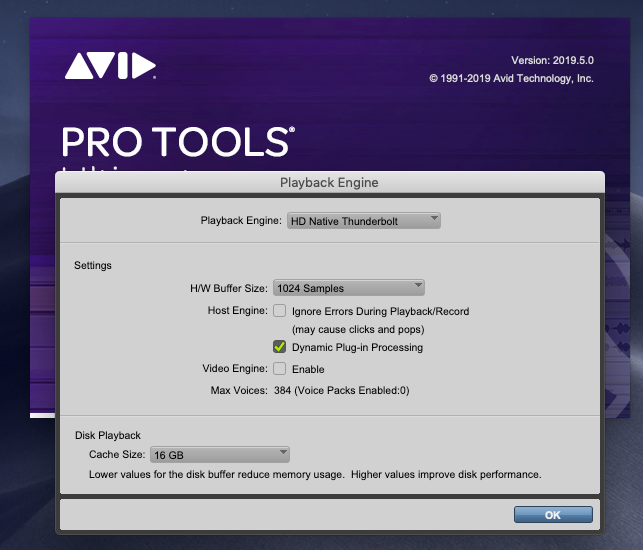Viewport: 643px width, 550px height.
Task: Open the Cache Size dropdown
Action: (x=220, y=454)
